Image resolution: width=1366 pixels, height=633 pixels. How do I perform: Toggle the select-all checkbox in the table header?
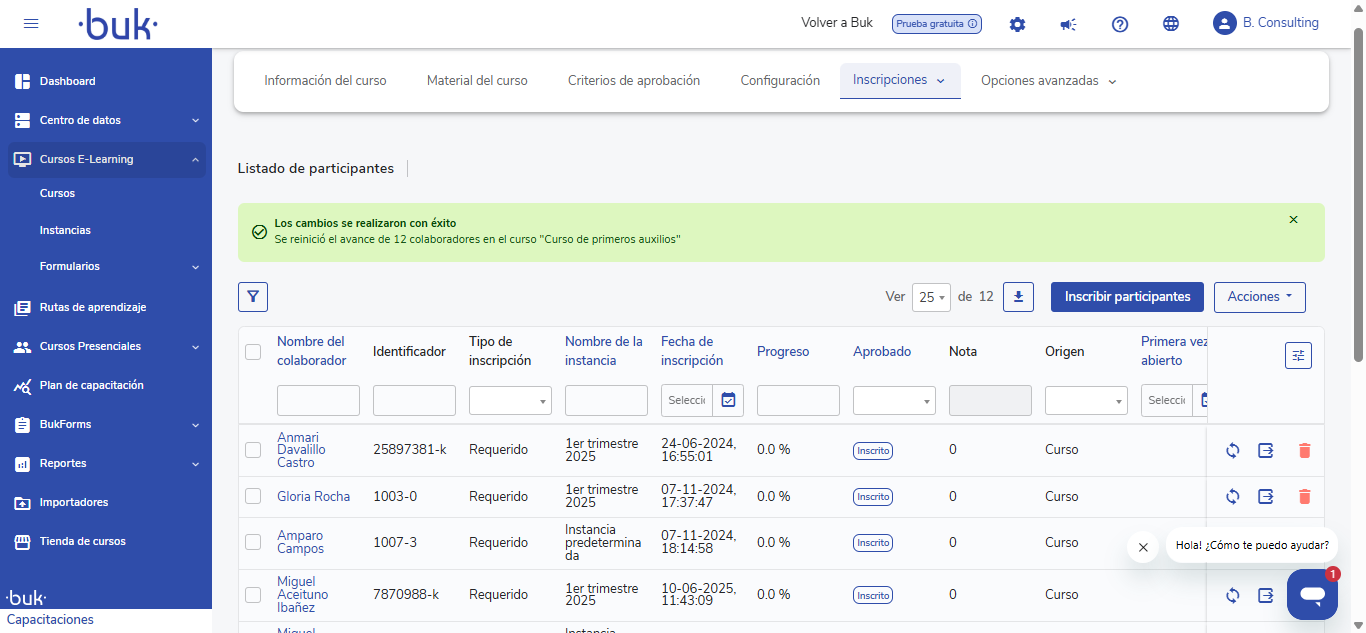pyautogui.click(x=253, y=352)
